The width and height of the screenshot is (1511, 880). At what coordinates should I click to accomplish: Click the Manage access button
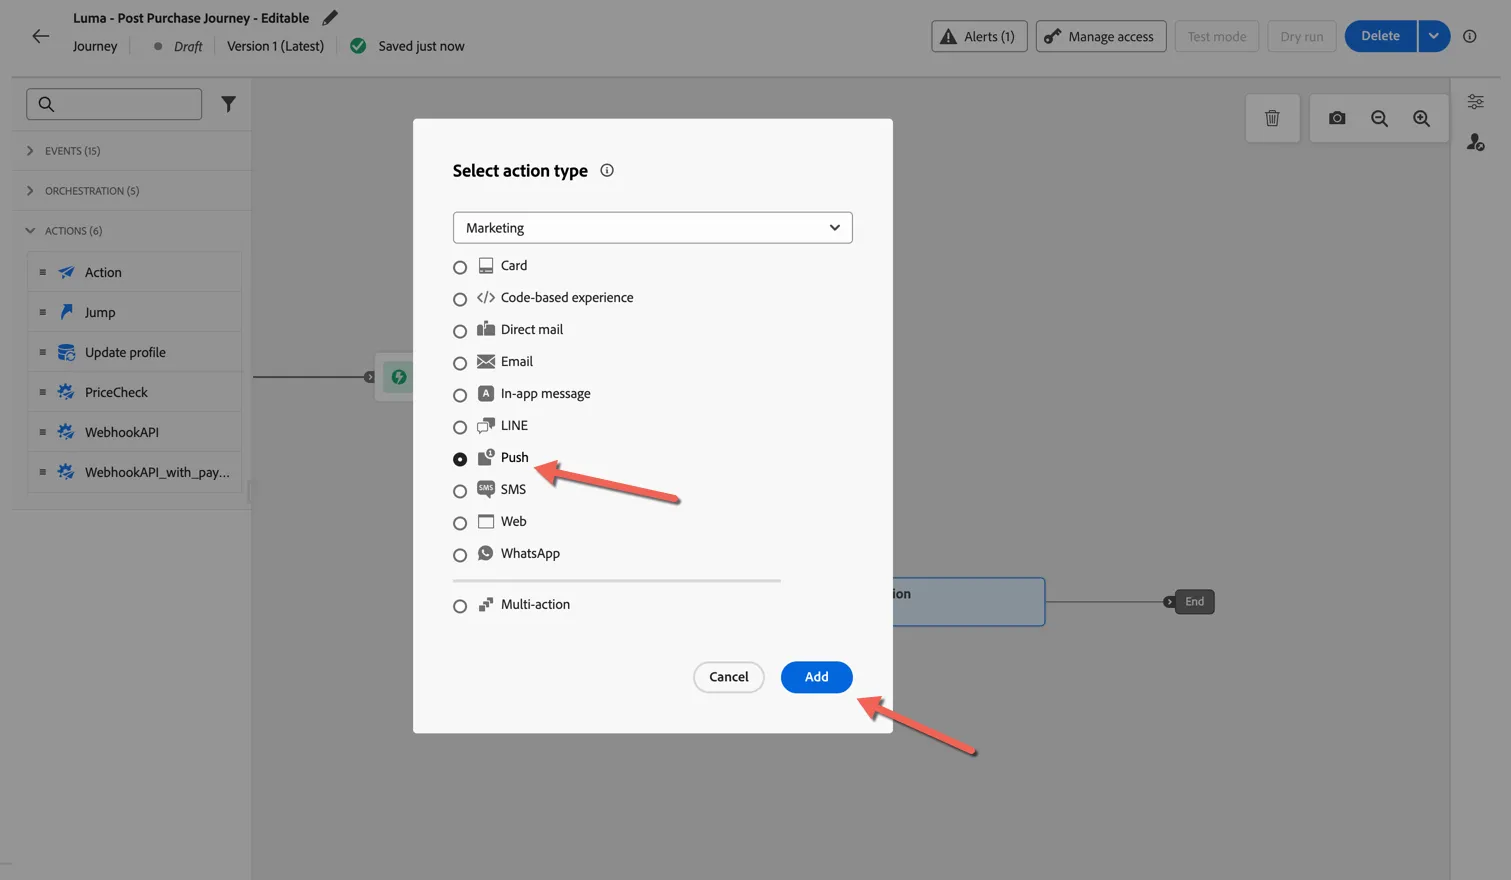[1101, 36]
